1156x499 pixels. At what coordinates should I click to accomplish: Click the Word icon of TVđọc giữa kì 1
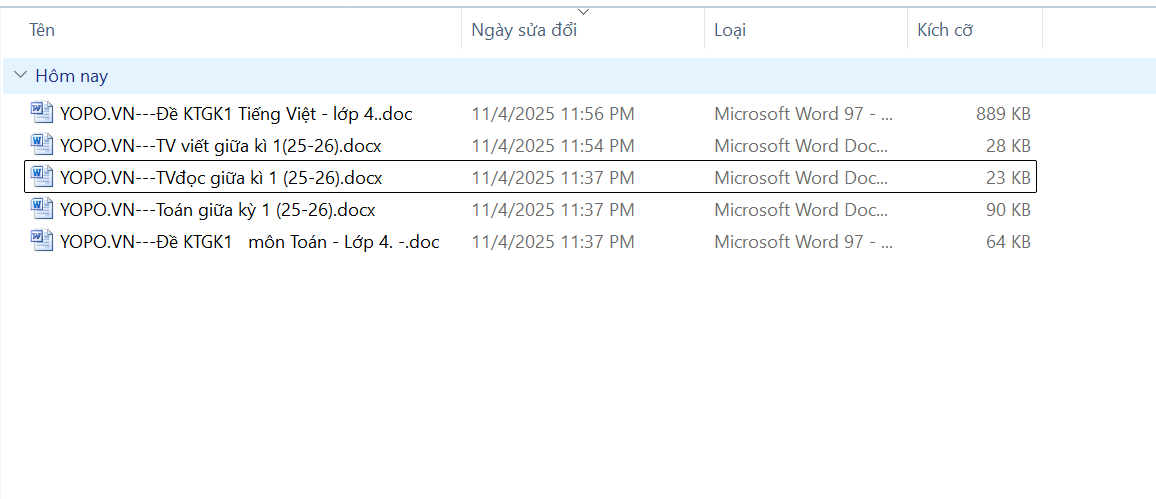tap(42, 177)
